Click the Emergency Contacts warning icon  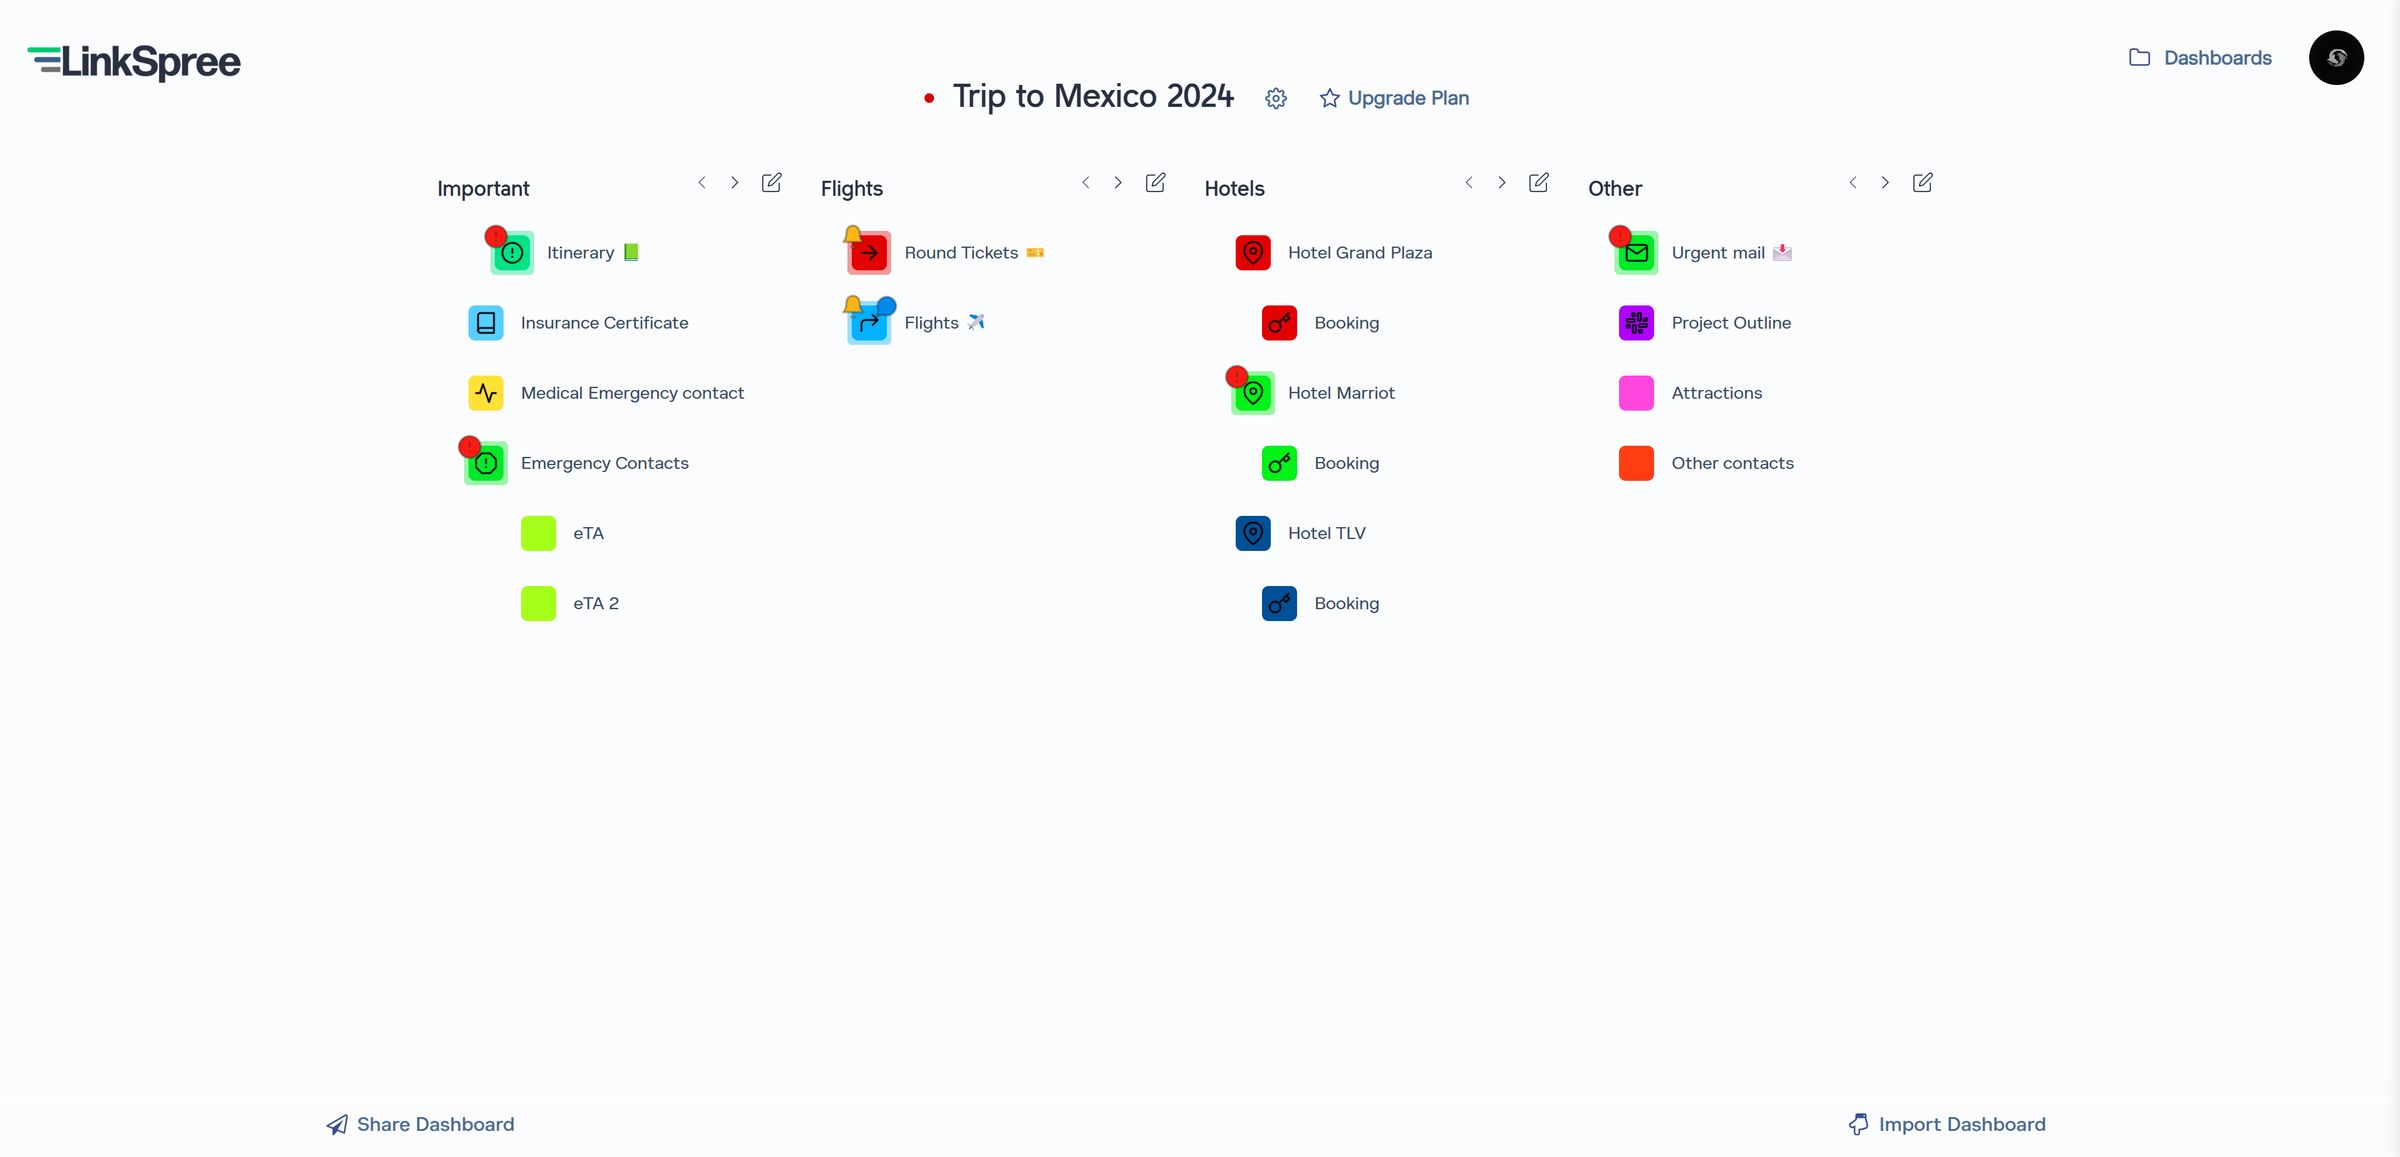[x=485, y=462]
